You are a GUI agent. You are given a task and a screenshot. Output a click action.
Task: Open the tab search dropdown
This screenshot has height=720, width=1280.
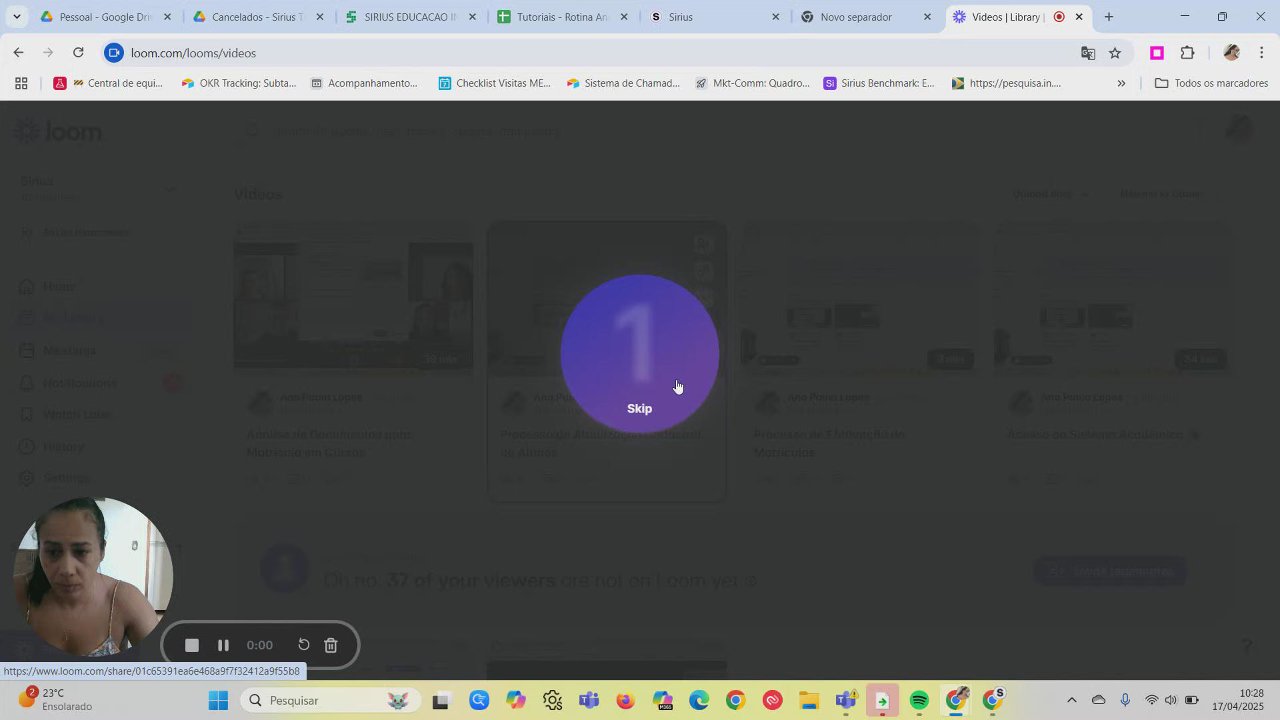[x=16, y=17]
